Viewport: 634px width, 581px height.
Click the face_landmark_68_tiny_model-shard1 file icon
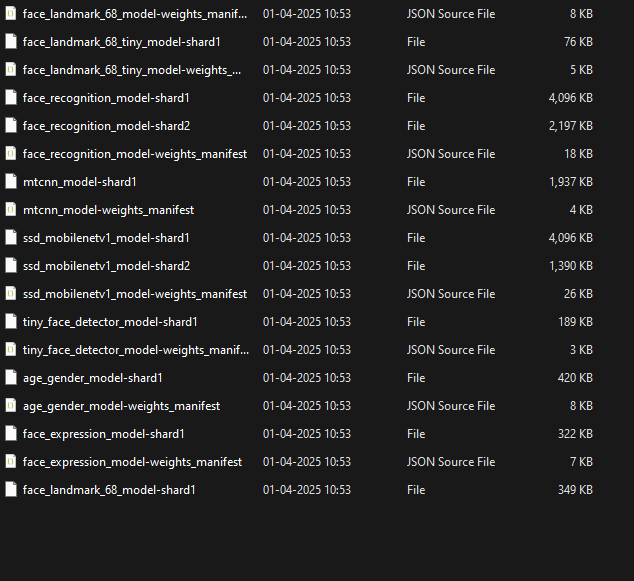[11, 42]
